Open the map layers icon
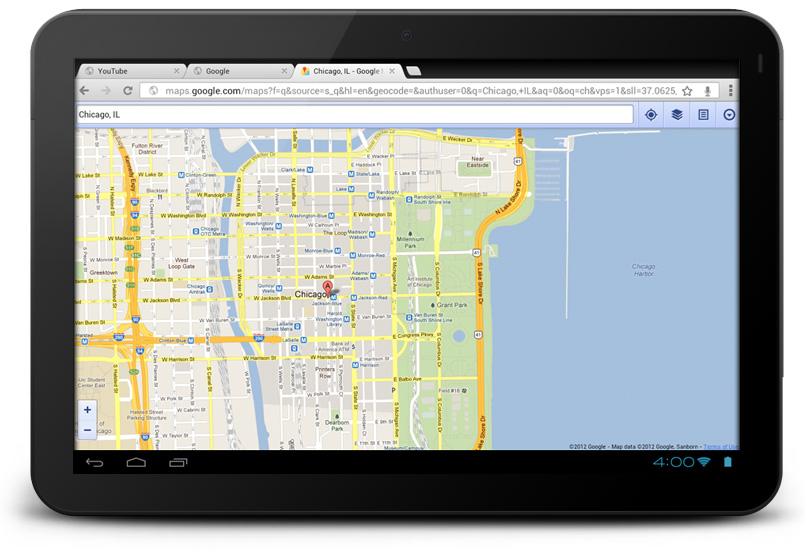This screenshot has width=805, height=551. pos(677,115)
